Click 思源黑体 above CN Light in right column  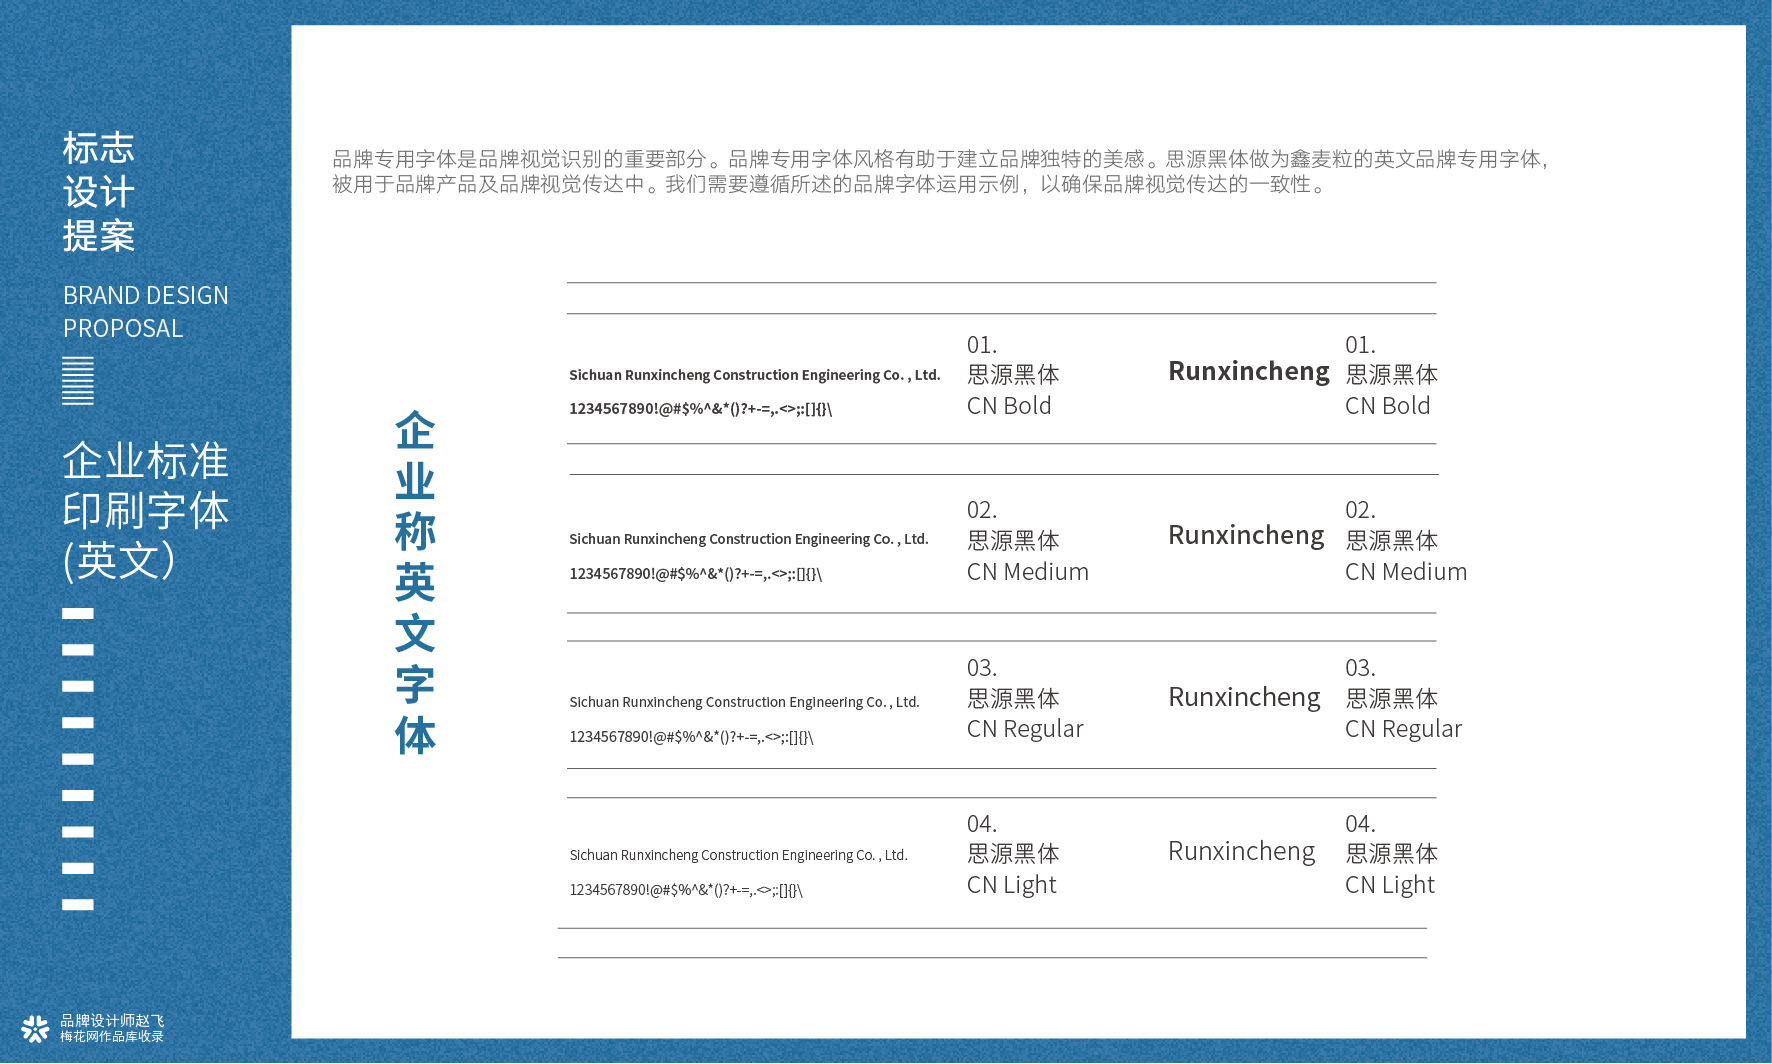[x=1391, y=854]
